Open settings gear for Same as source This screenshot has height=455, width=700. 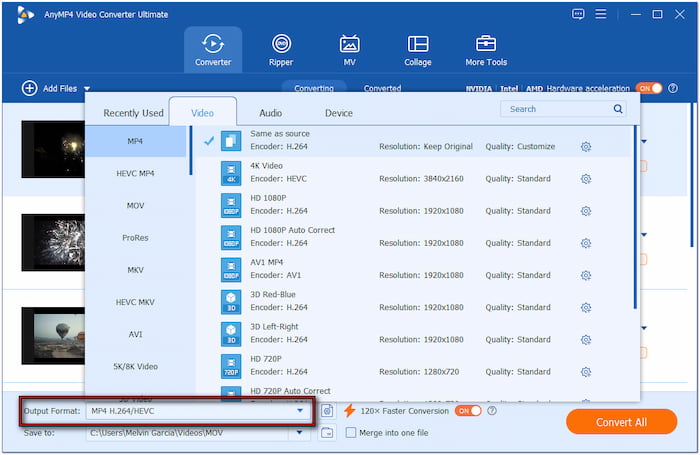pos(586,147)
